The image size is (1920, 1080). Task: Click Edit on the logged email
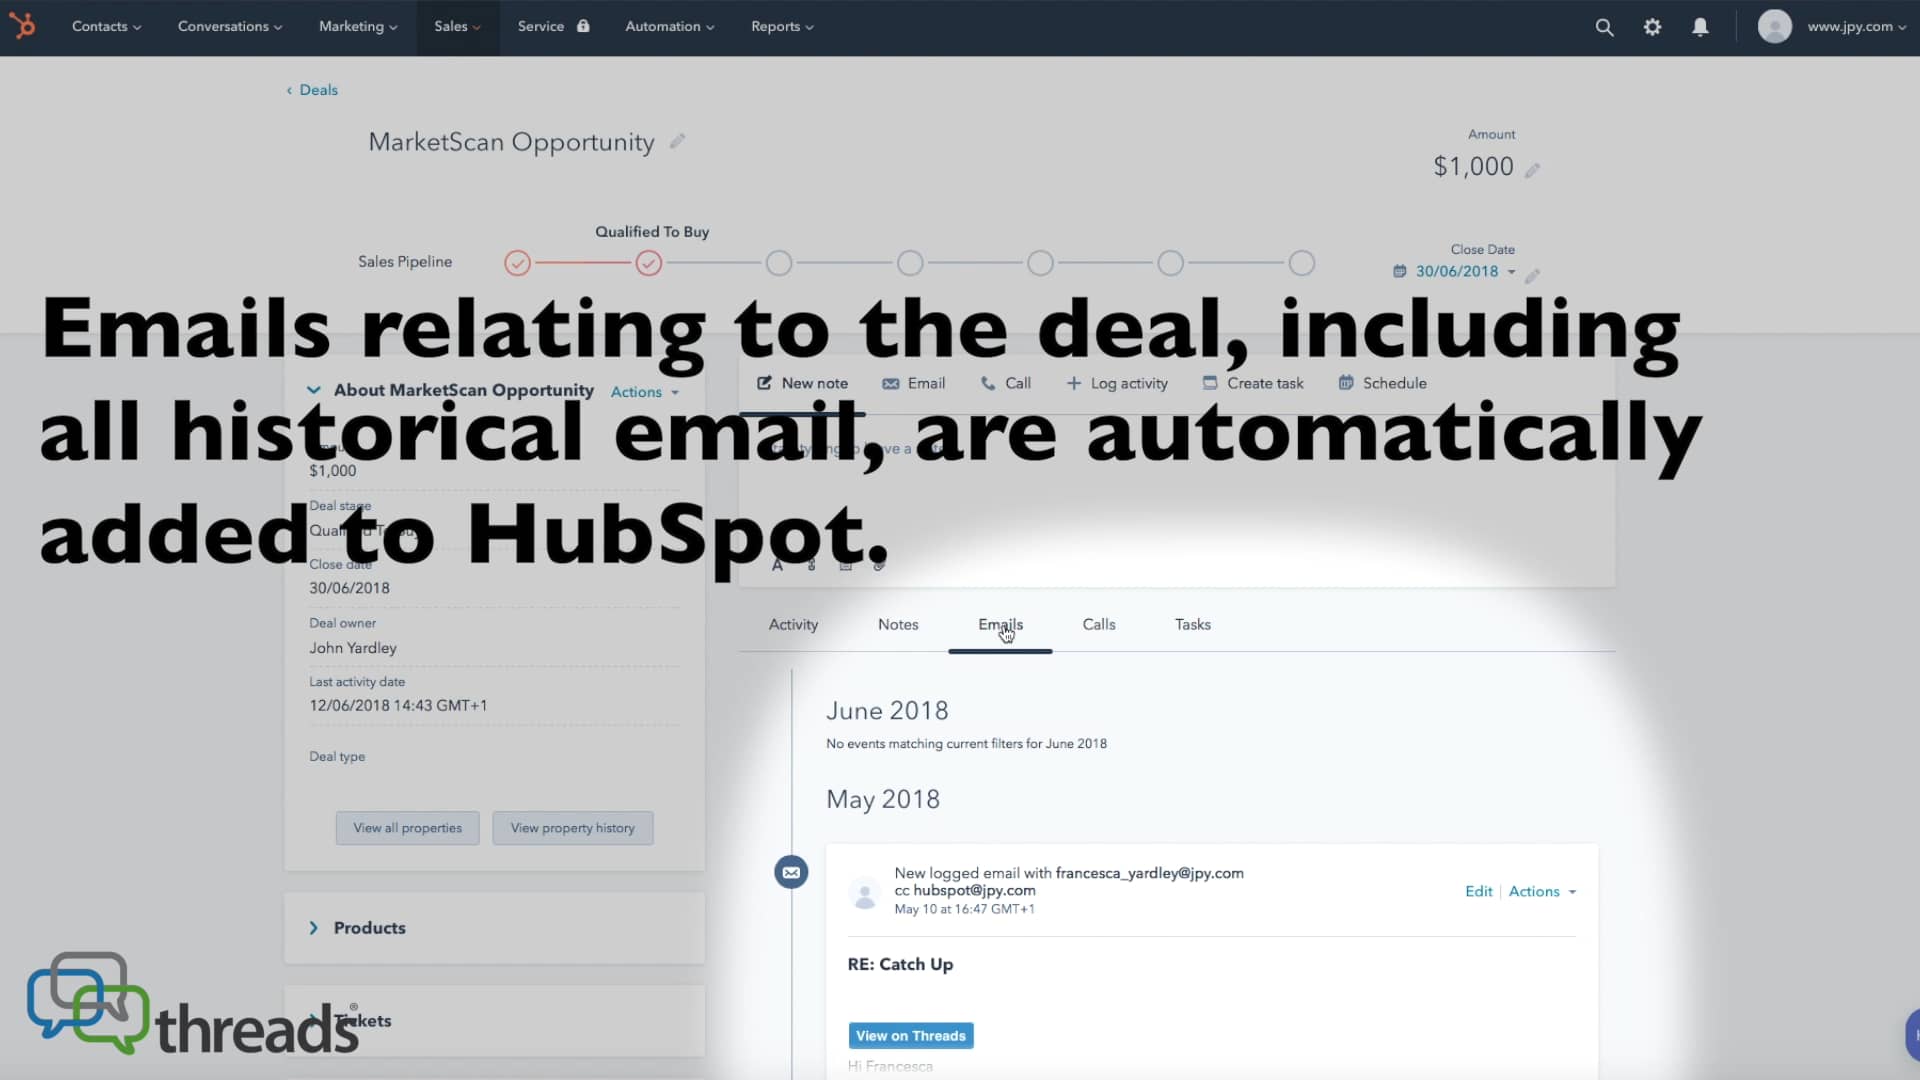coord(1478,891)
